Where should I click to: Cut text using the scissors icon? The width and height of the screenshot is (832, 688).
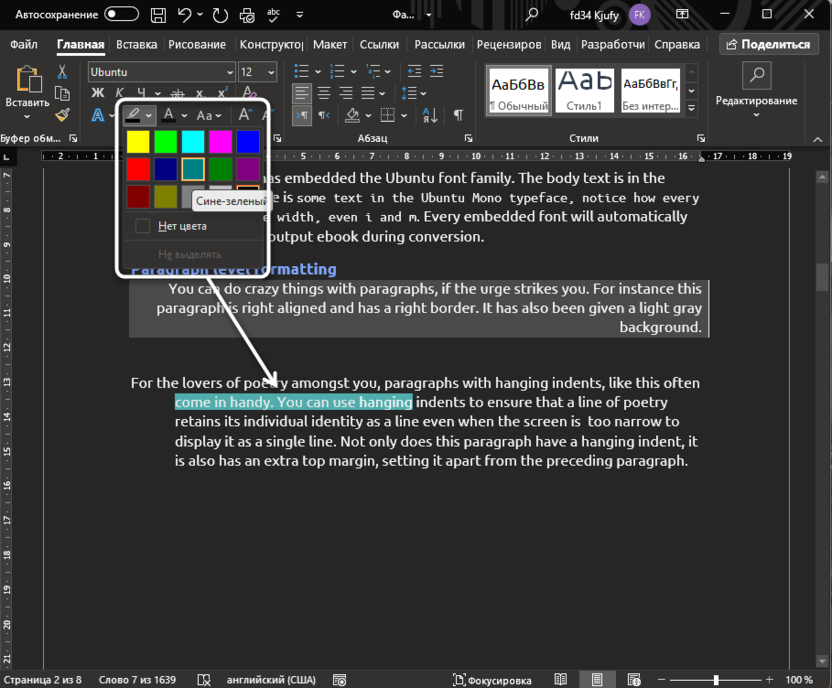tap(61, 71)
